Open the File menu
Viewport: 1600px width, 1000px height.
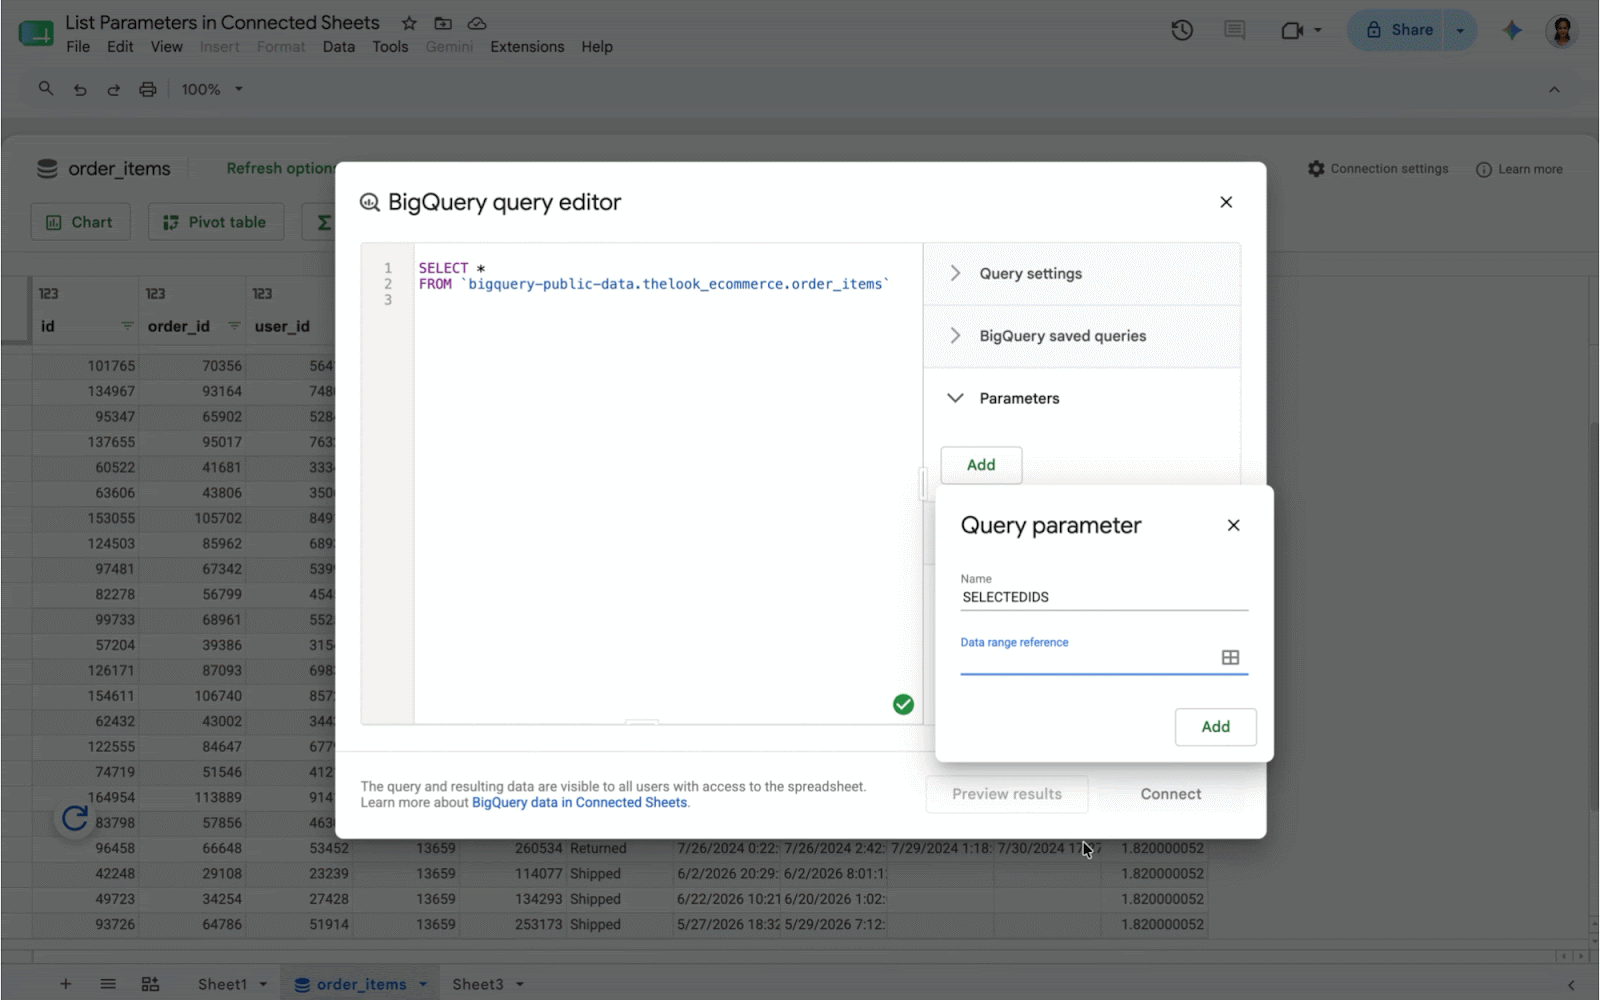click(78, 47)
